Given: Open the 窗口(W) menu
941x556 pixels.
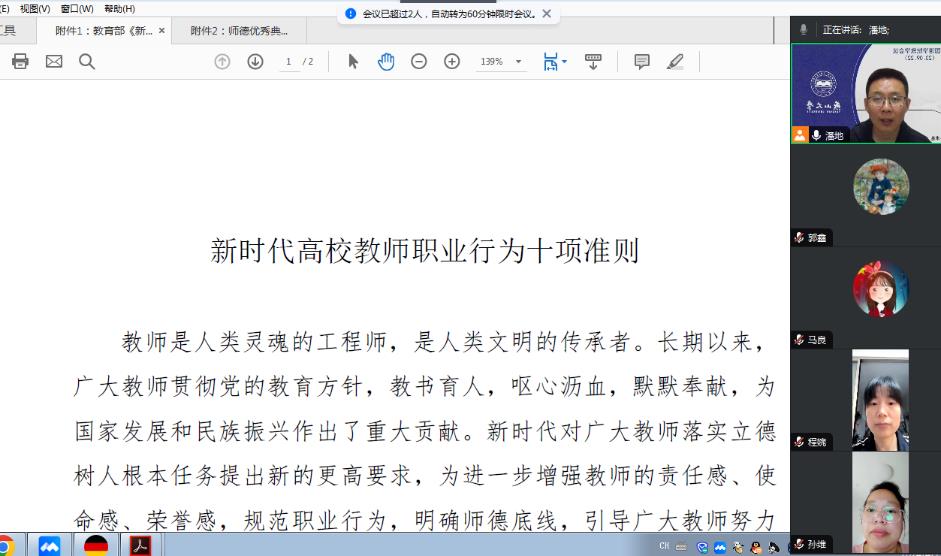Looking at the screenshot, I should [x=76, y=8].
